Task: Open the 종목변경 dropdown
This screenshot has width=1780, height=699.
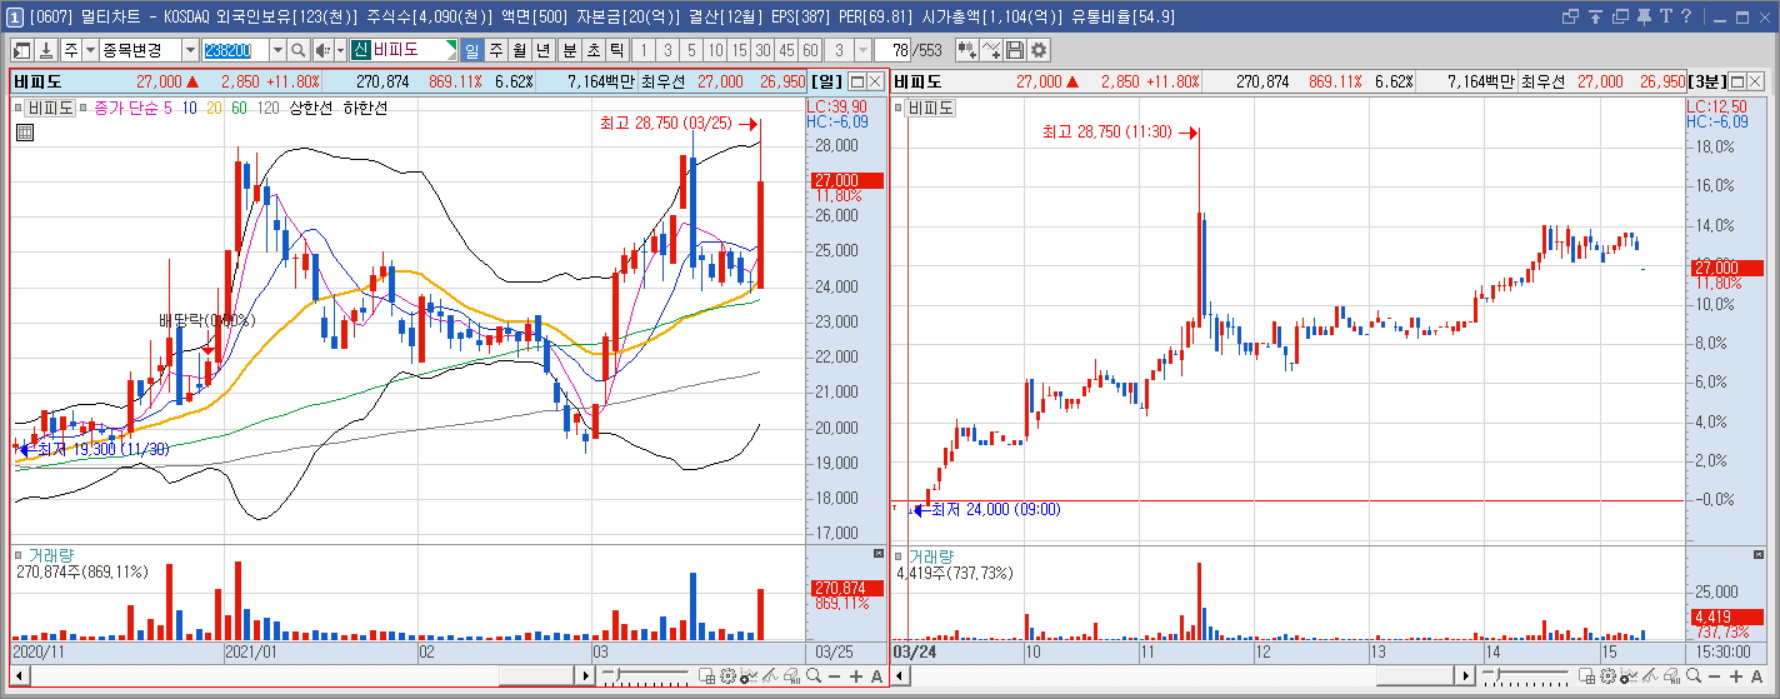Action: pyautogui.click(x=189, y=50)
